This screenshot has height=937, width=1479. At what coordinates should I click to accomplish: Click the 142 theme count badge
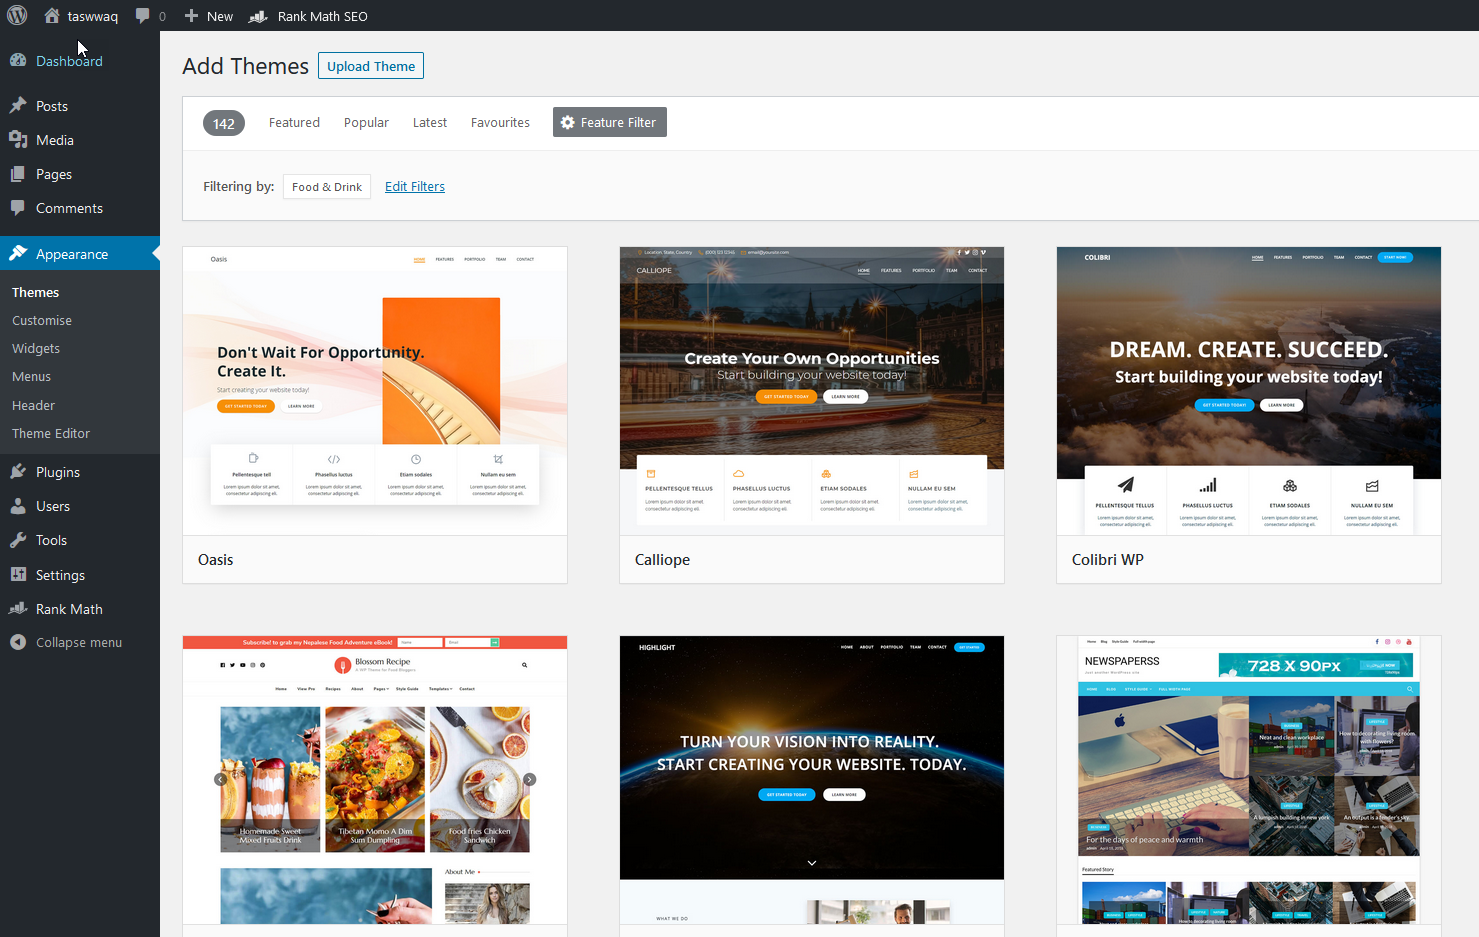pos(224,123)
